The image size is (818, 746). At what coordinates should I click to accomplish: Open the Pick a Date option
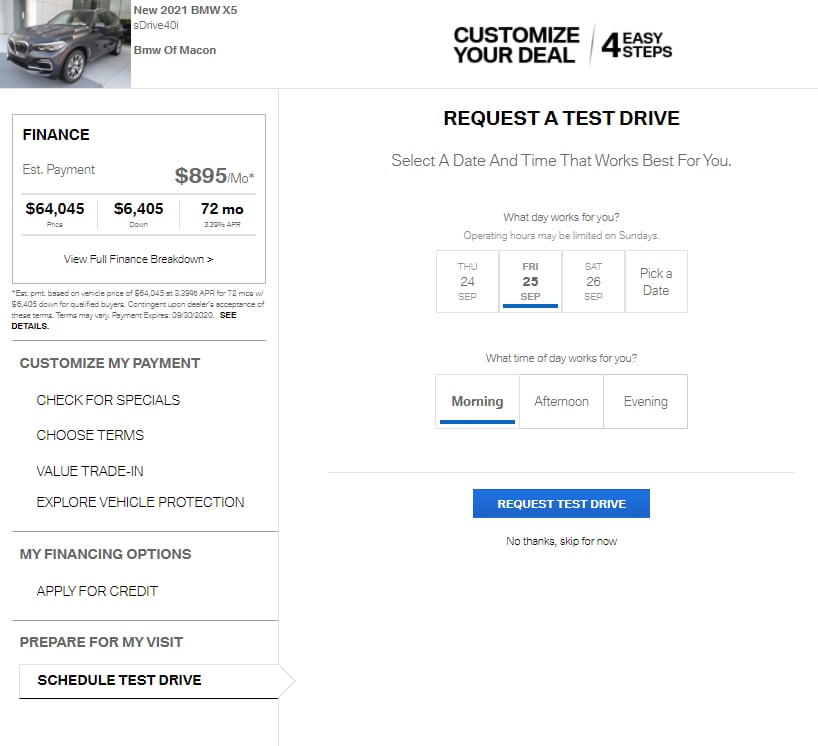coord(656,282)
